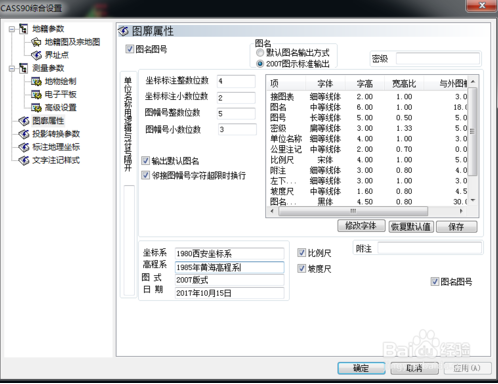498x384 pixels.
Task: Click the font table vertical scrollbar thumb
Action: [473, 131]
